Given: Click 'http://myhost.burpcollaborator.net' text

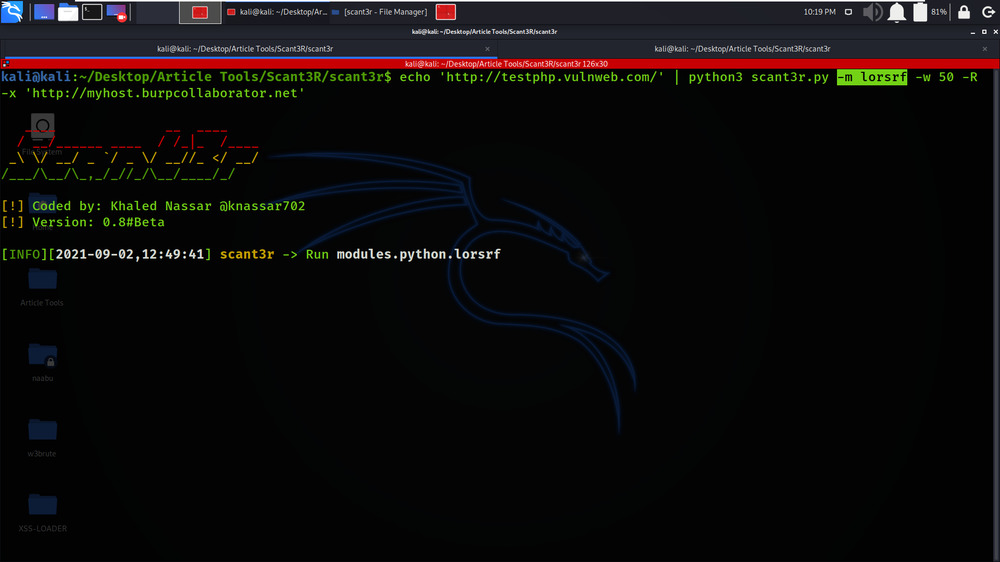Looking at the screenshot, I should pos(165,93).
